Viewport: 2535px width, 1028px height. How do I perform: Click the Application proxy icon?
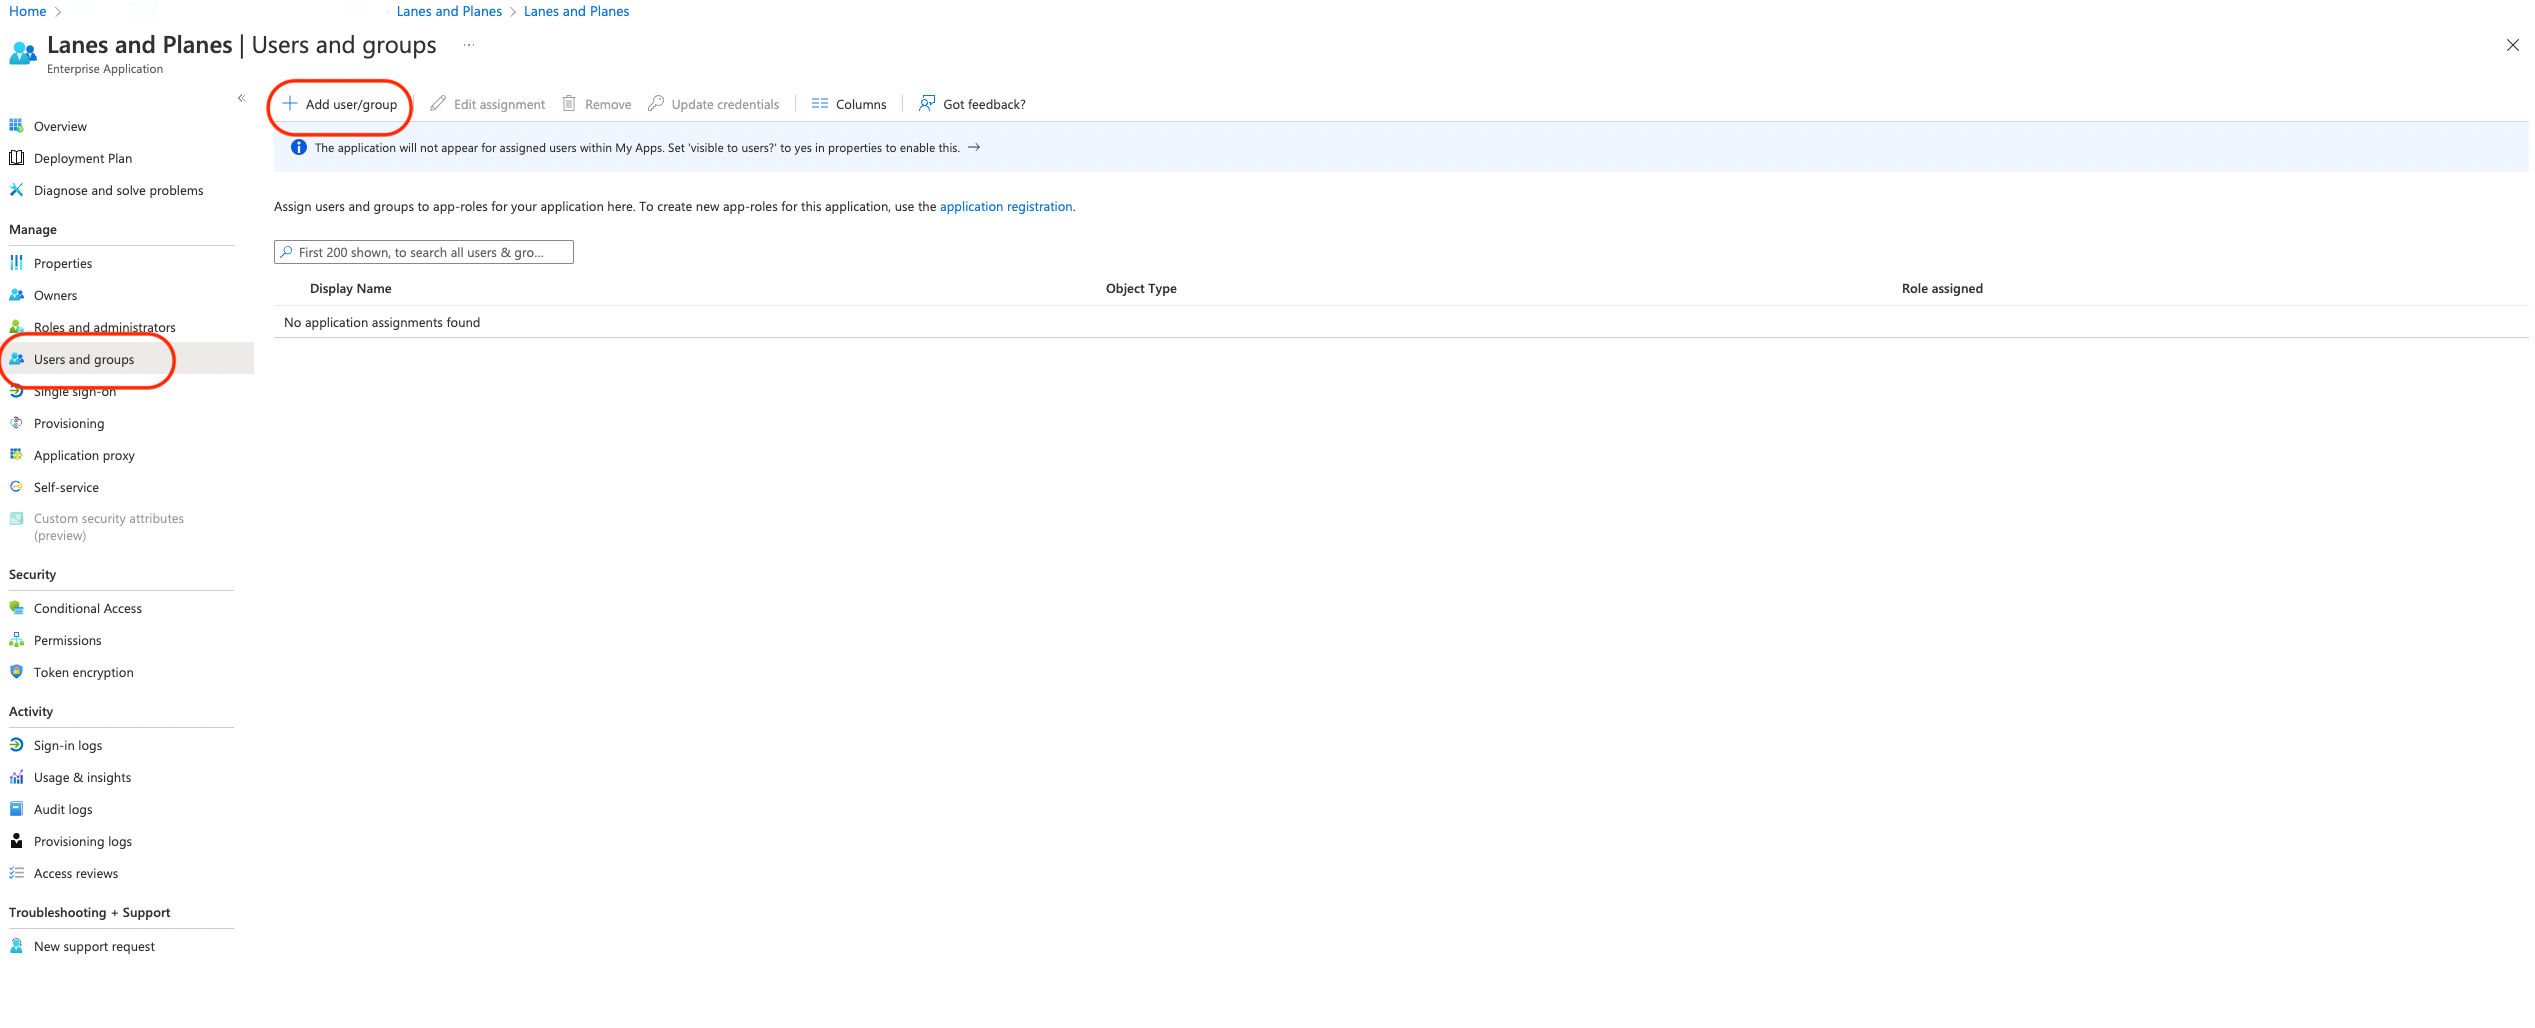16,455
